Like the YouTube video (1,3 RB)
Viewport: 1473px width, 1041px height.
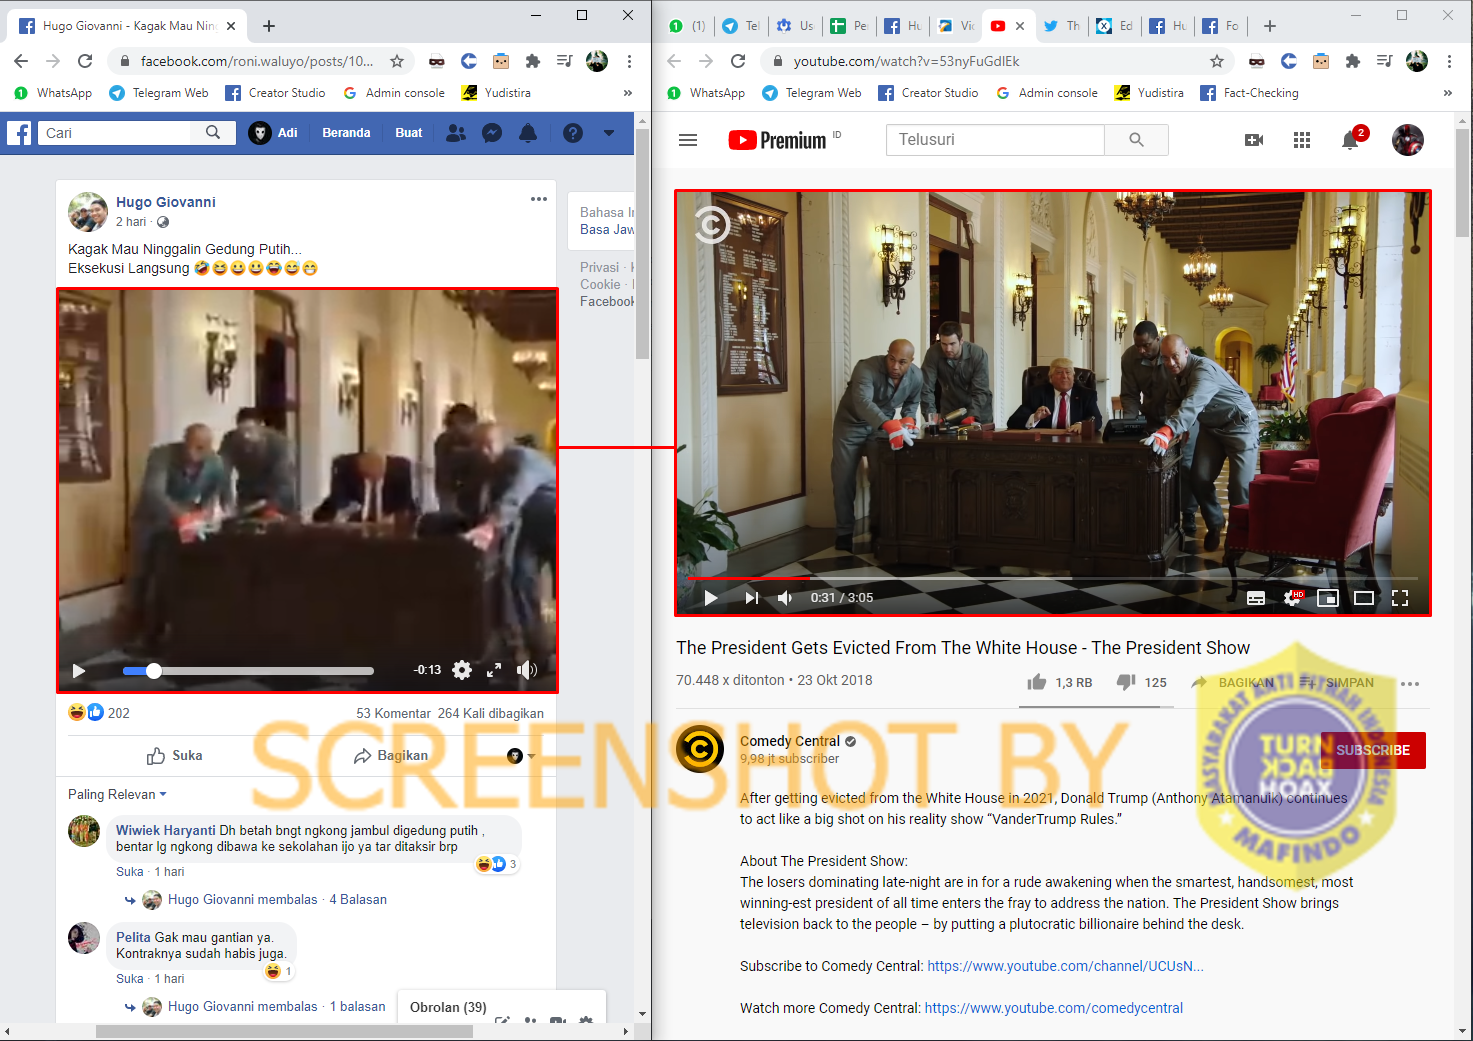tap(1059, 682)
